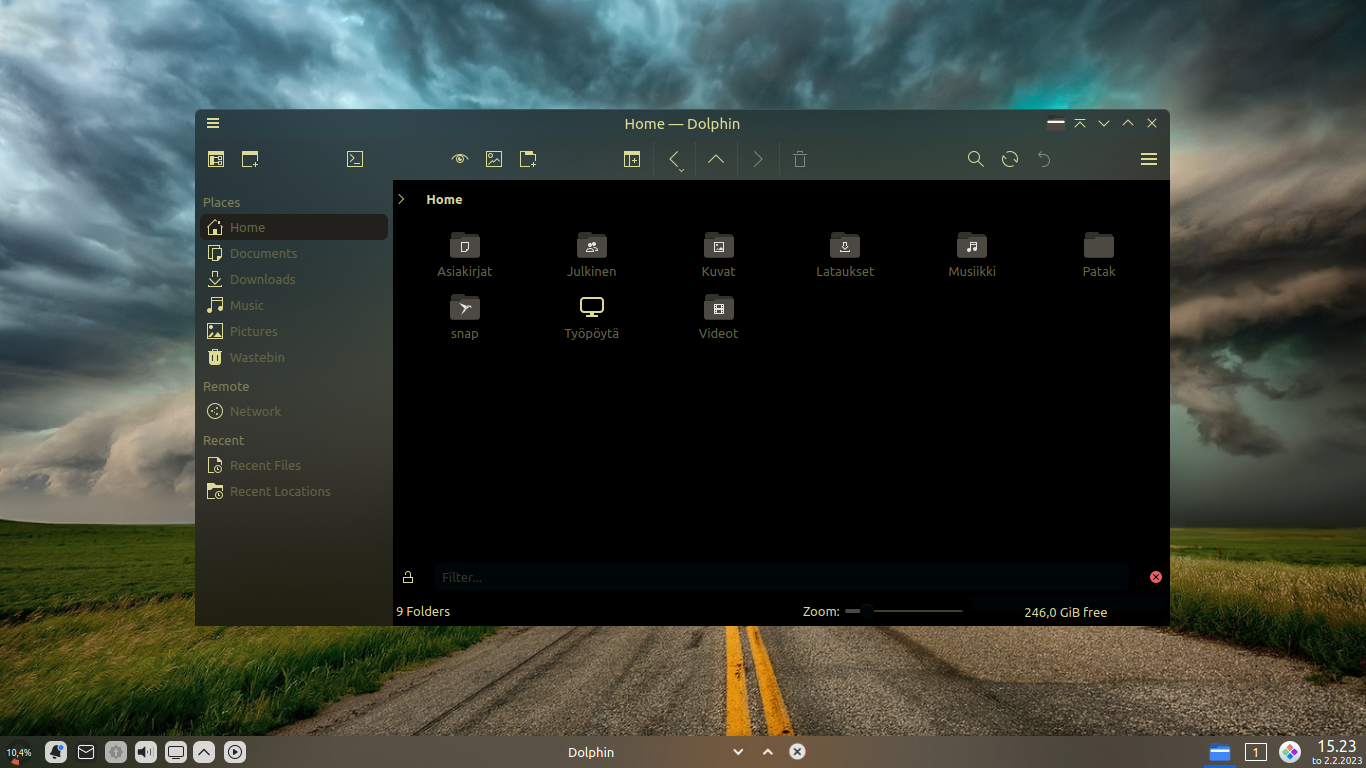Image resolution: width=1366 pixels, height=768 pixels.
Task: Toggle the filter bar lock icon
Action: point(408,577)
